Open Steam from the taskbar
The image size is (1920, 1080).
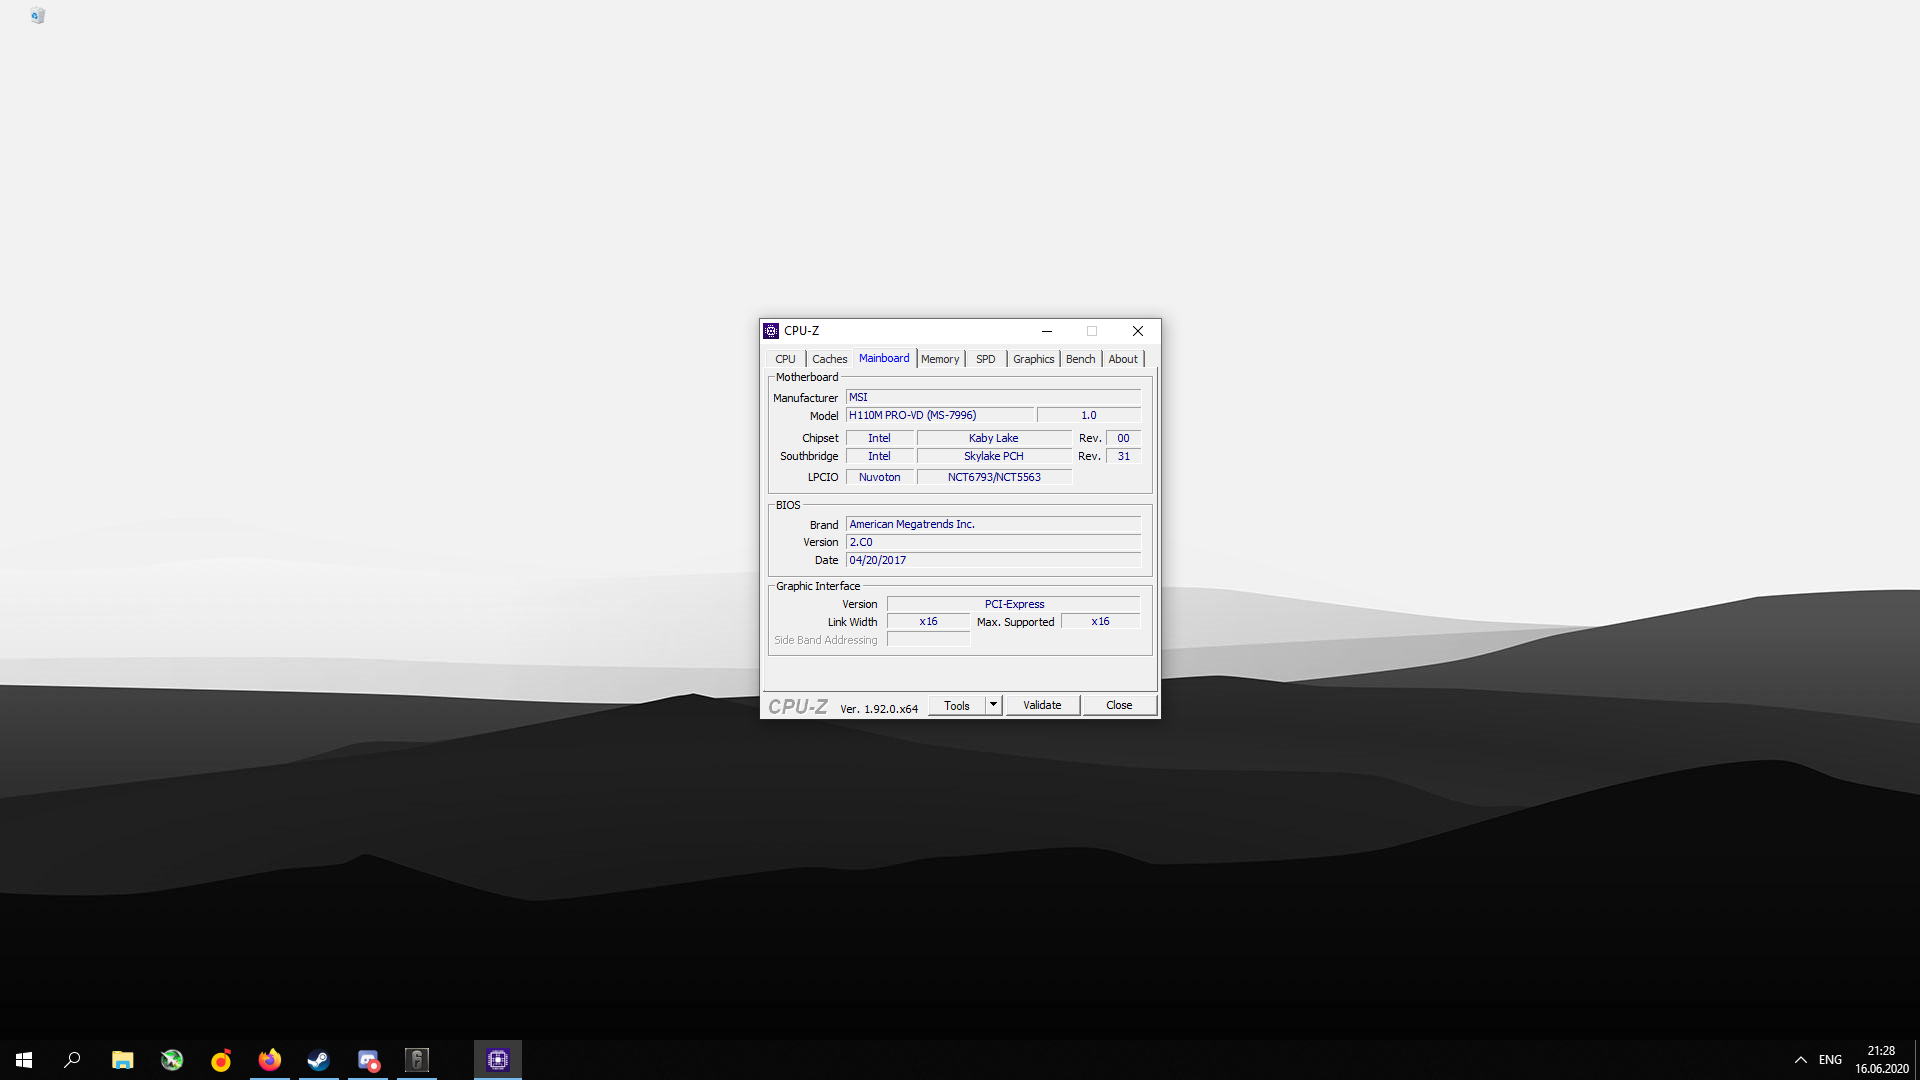(318, 1060)
